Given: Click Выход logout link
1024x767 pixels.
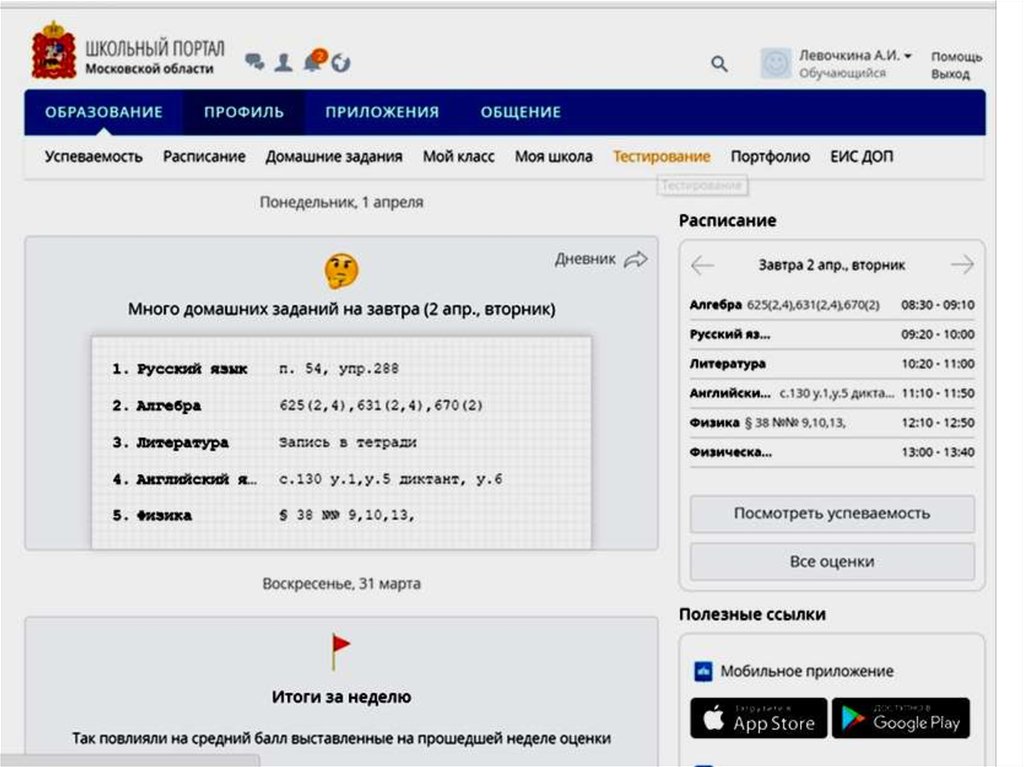Looking at the screenshot, I should coord(950,75).
